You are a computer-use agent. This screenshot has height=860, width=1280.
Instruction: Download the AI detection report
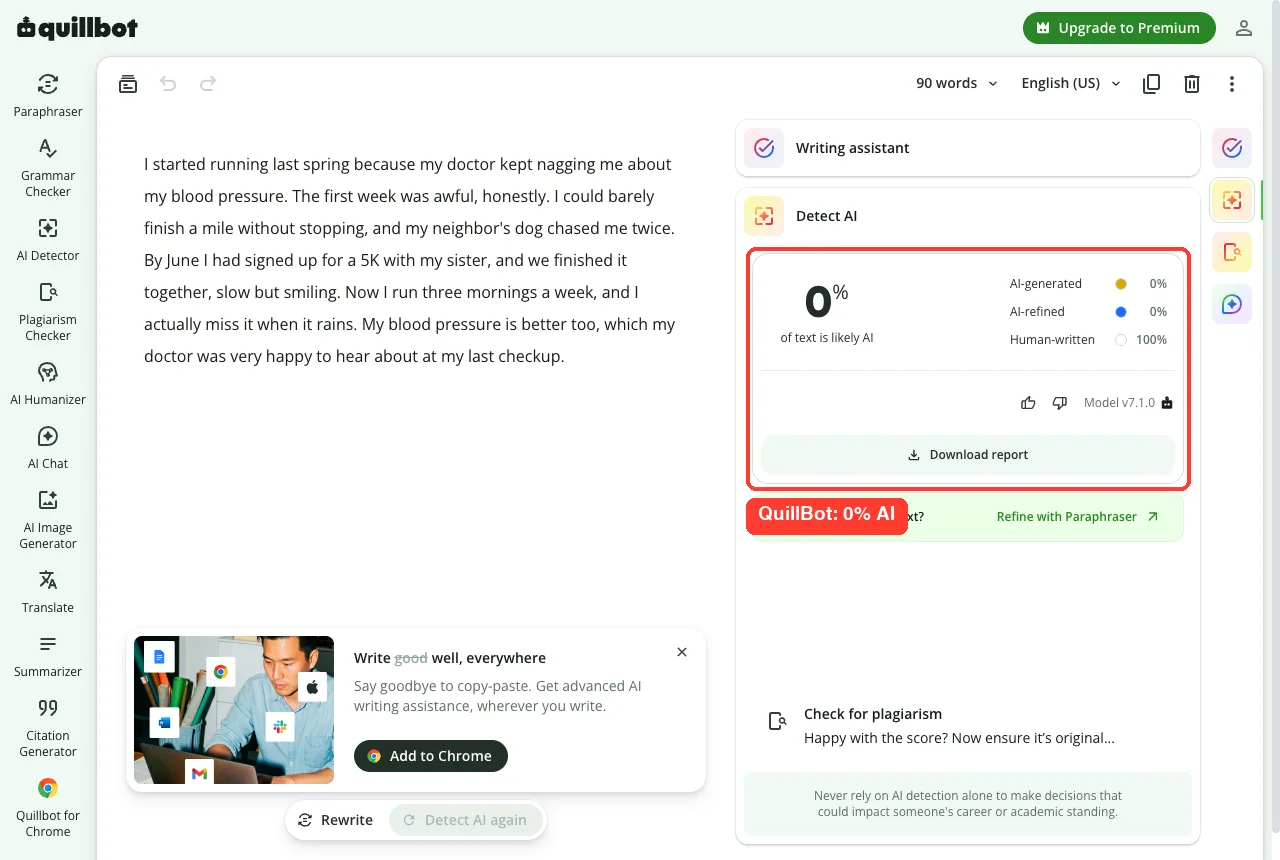click(x=968, y=455)
